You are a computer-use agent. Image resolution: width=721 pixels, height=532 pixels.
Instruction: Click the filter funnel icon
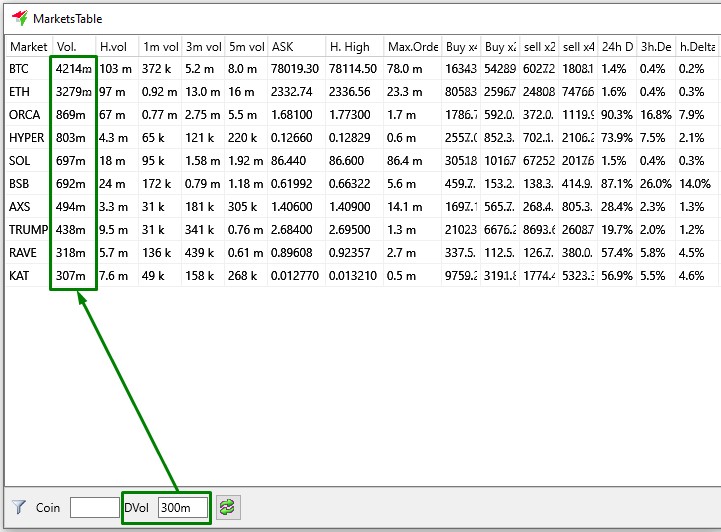click(x=18, y=508)
